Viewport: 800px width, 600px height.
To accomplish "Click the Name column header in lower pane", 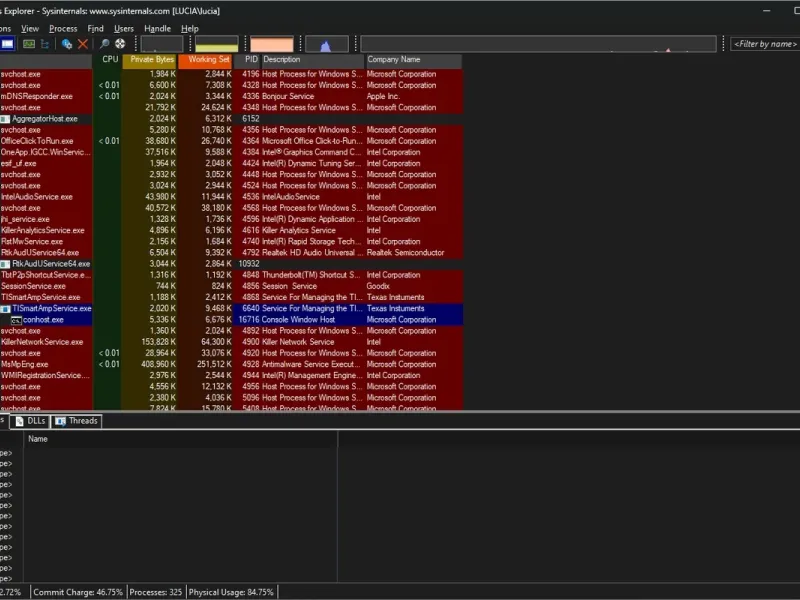I will (180, 439).
